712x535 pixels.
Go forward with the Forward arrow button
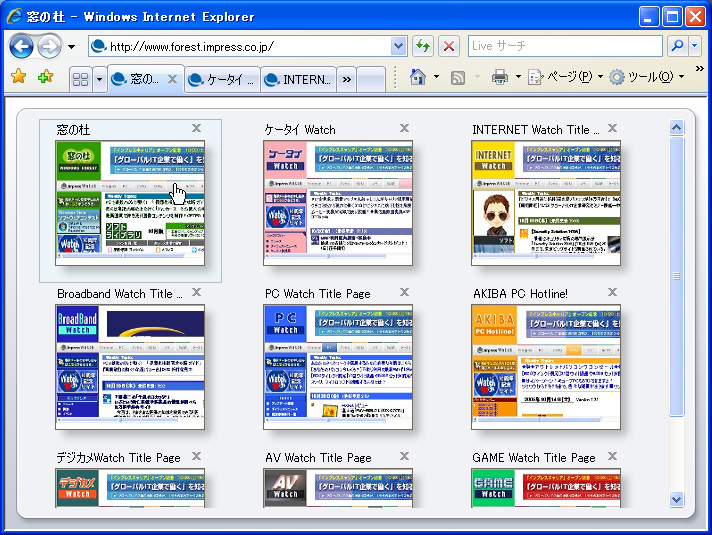coord(49,46)
